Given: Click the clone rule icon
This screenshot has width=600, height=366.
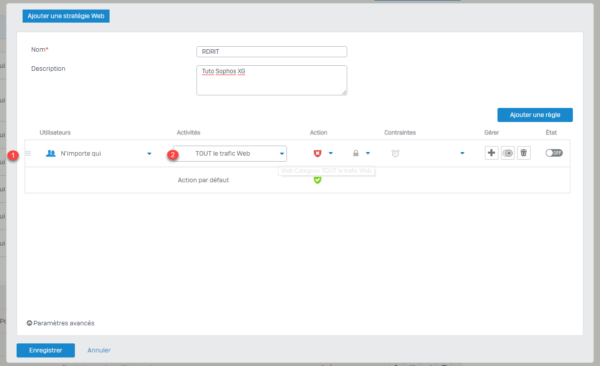Looking at the screenshot, I should [508, 153].
